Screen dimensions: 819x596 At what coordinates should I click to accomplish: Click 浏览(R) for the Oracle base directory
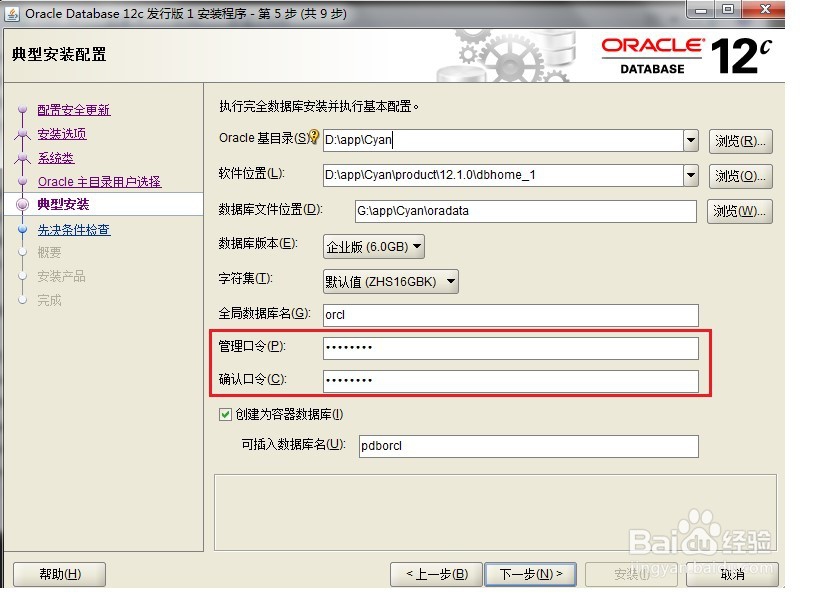pos(740,141)
